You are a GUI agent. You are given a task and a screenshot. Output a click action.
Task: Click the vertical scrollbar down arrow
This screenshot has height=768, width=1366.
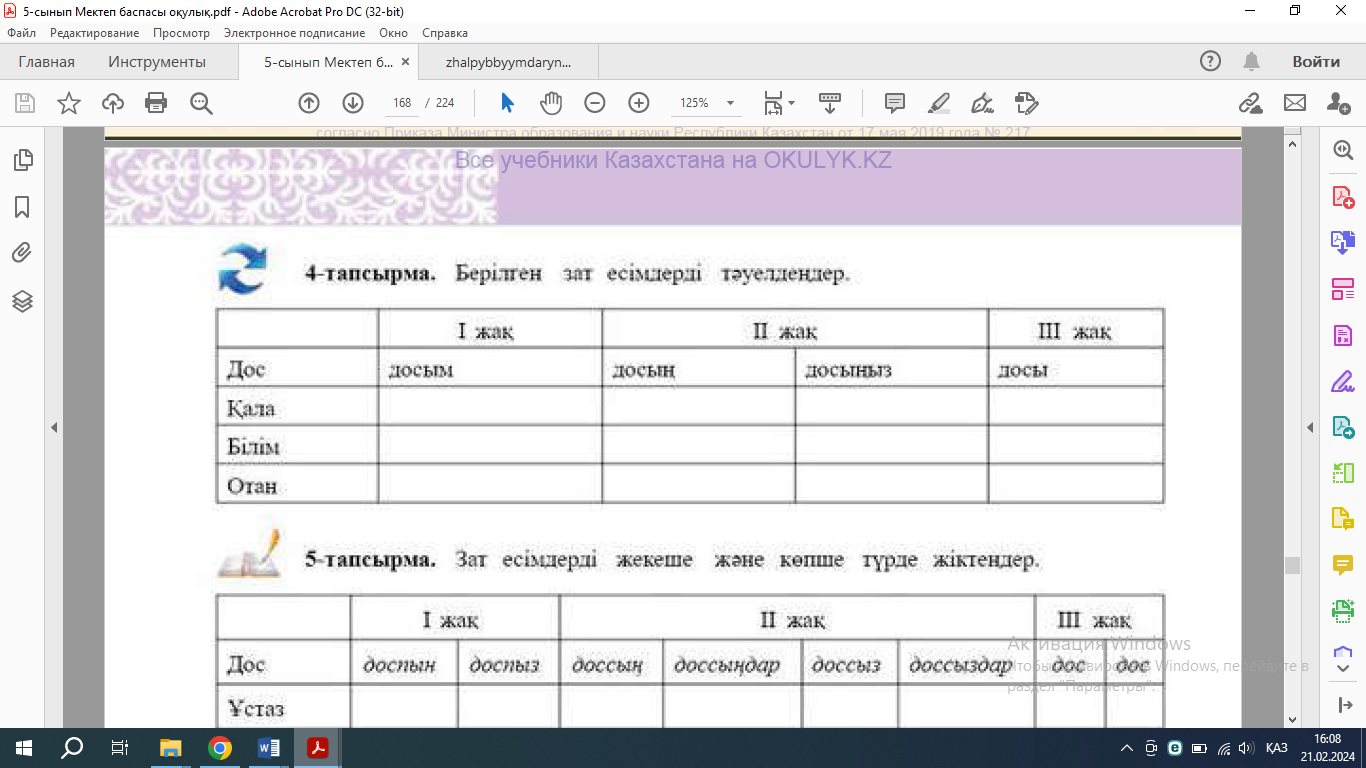(x=1292, y=718)
